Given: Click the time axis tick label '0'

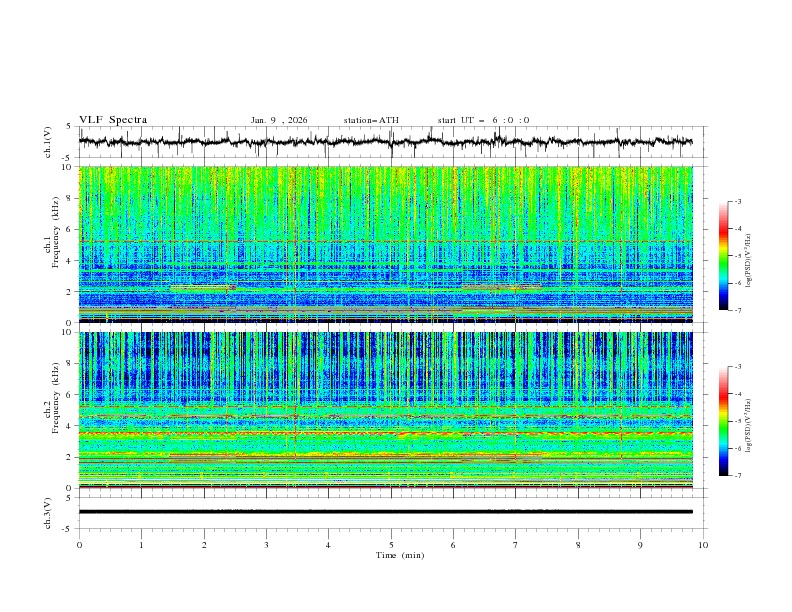Looking at the screenshot, I should click(79, 545).
